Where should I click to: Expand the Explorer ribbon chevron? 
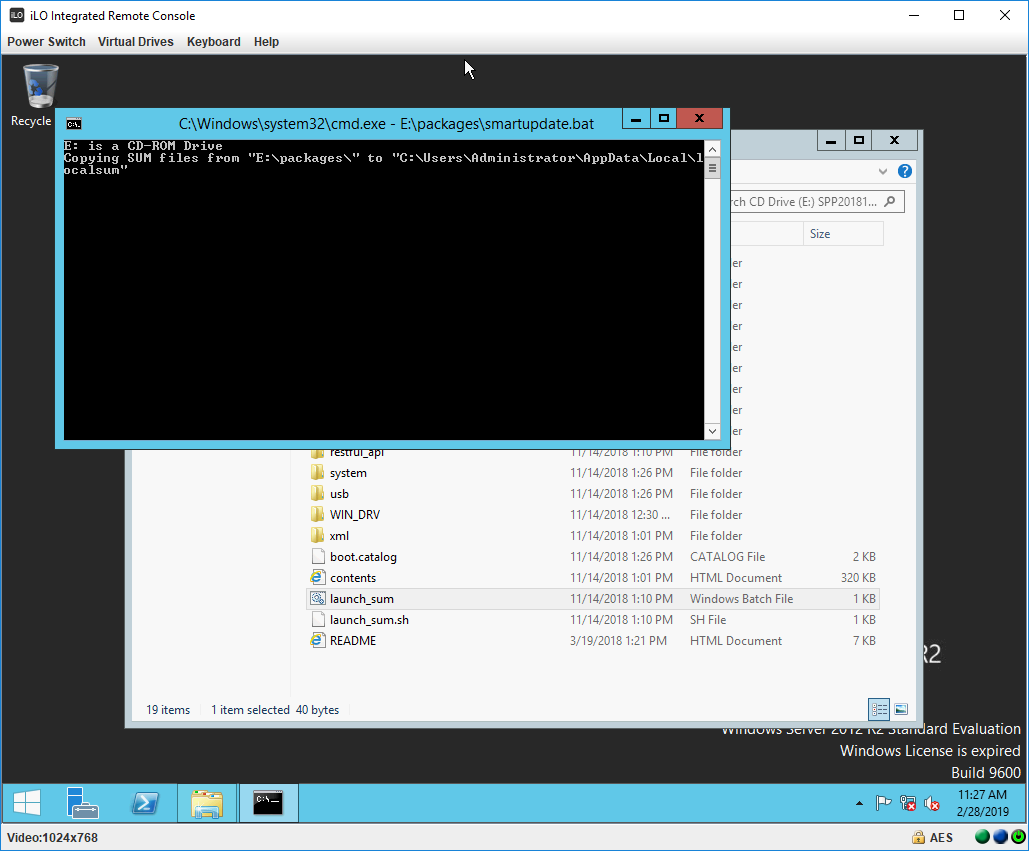click(883, 171)
